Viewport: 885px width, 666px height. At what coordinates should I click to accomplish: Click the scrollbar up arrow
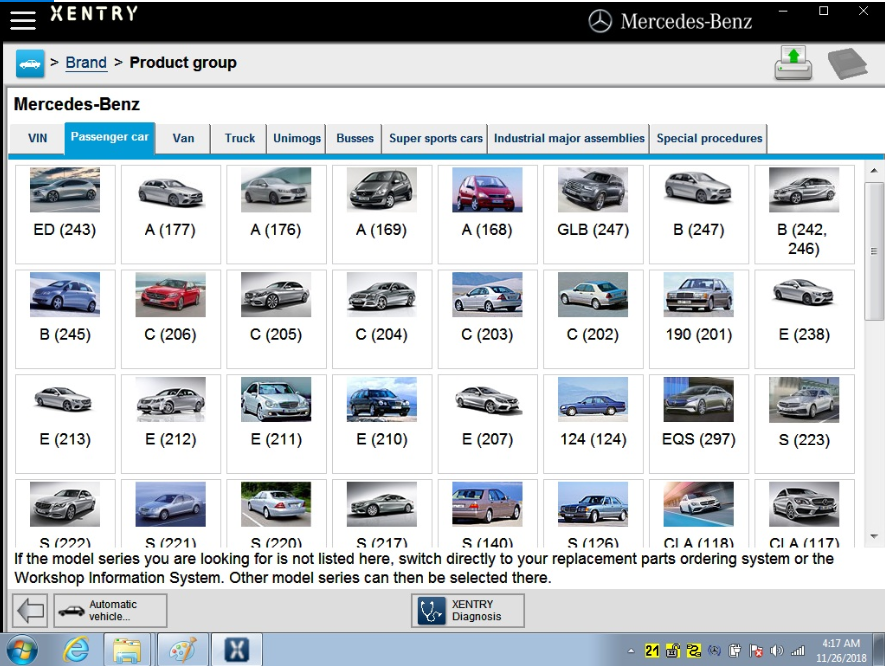pyautogui.click(x=874, y=170)
